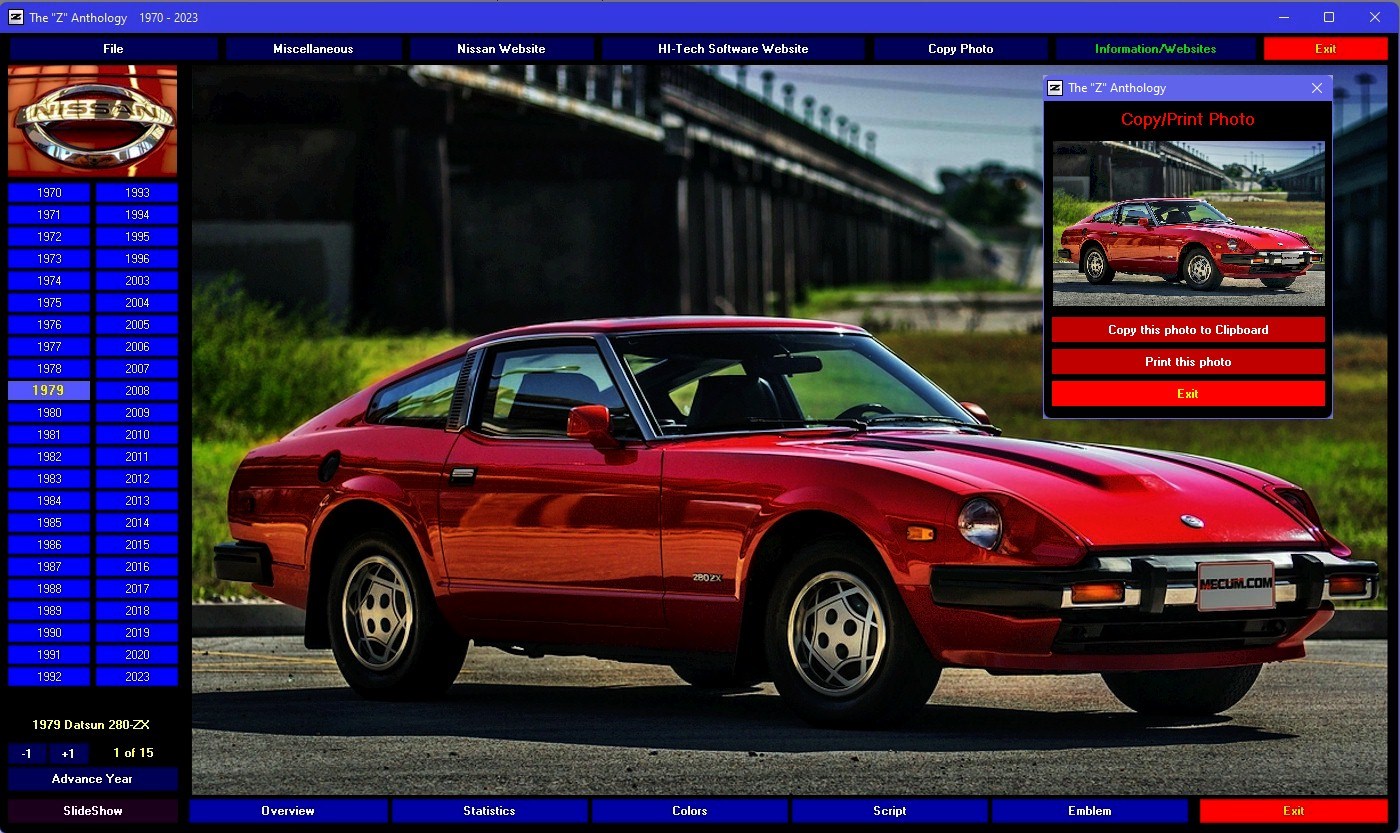Select year 1973
This screenshot has width=1400, height=833.
(49, 259)
